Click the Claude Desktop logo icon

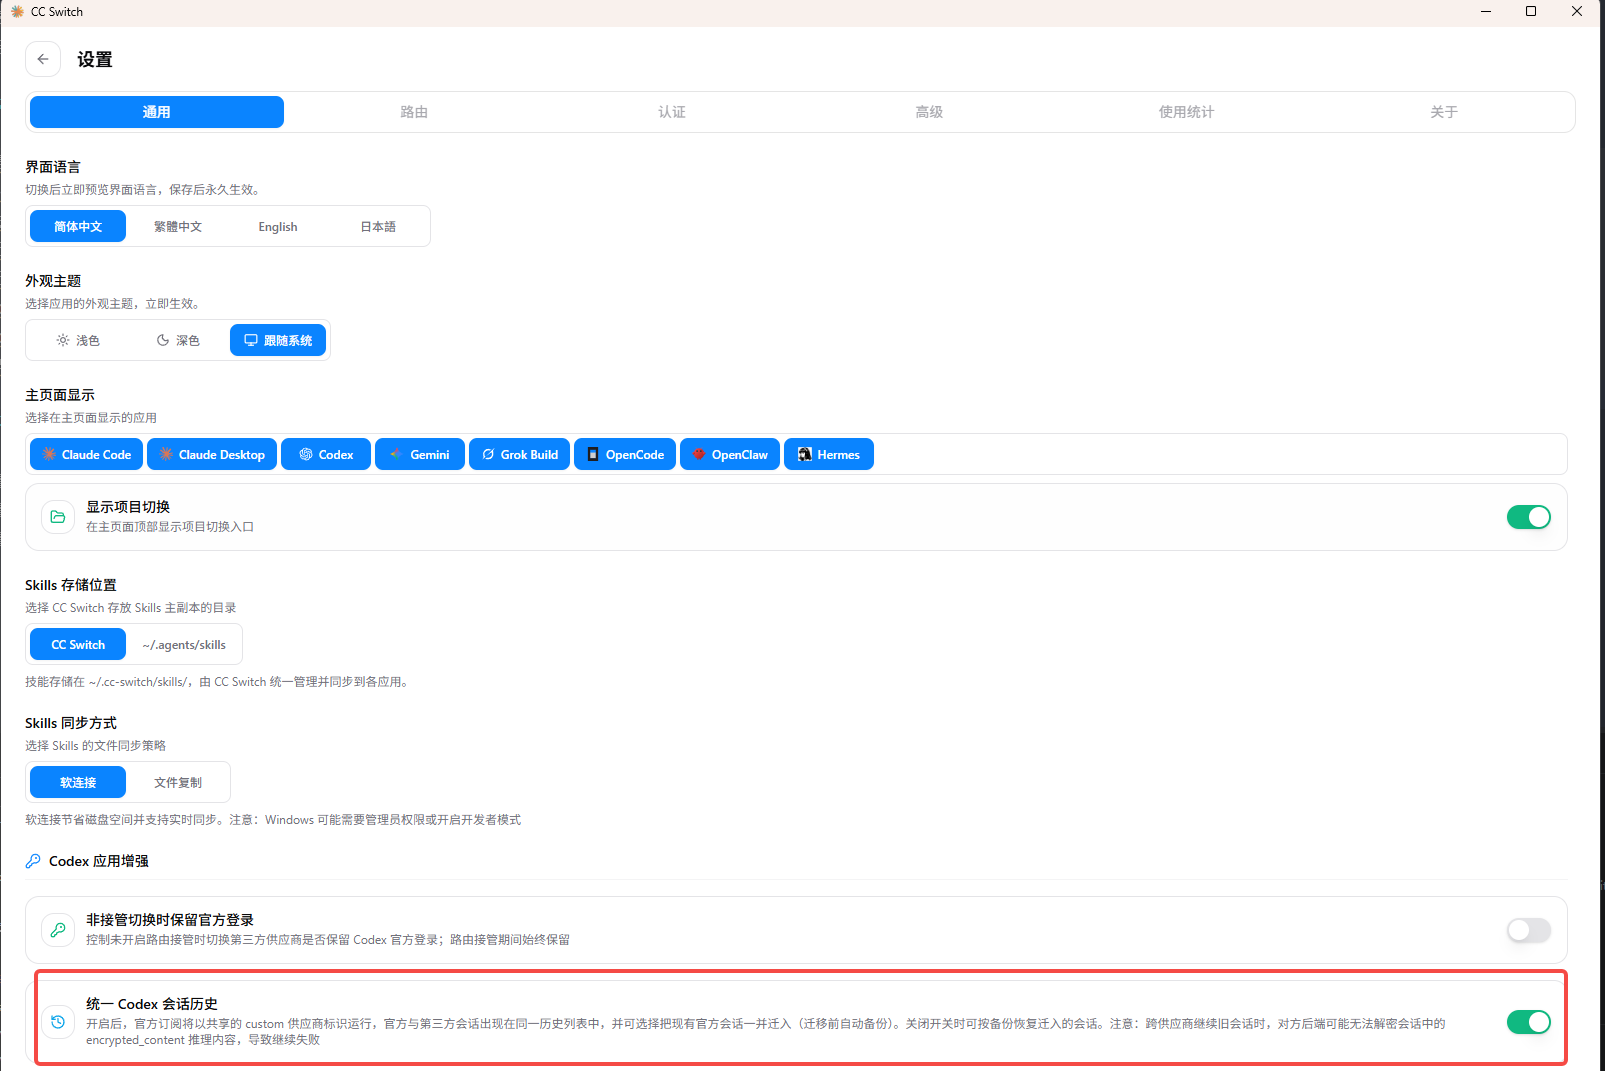click(166, 454)
